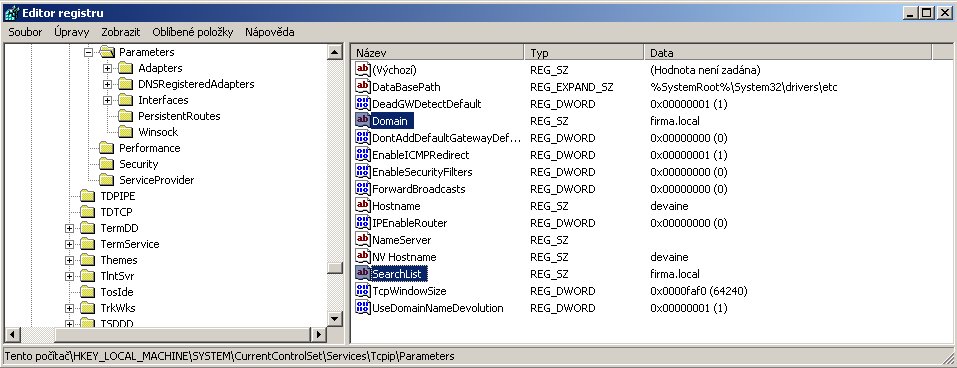
Task: Click the tree pane scroll down arrow
Action: pyautogui.click(x=335, y=319)
